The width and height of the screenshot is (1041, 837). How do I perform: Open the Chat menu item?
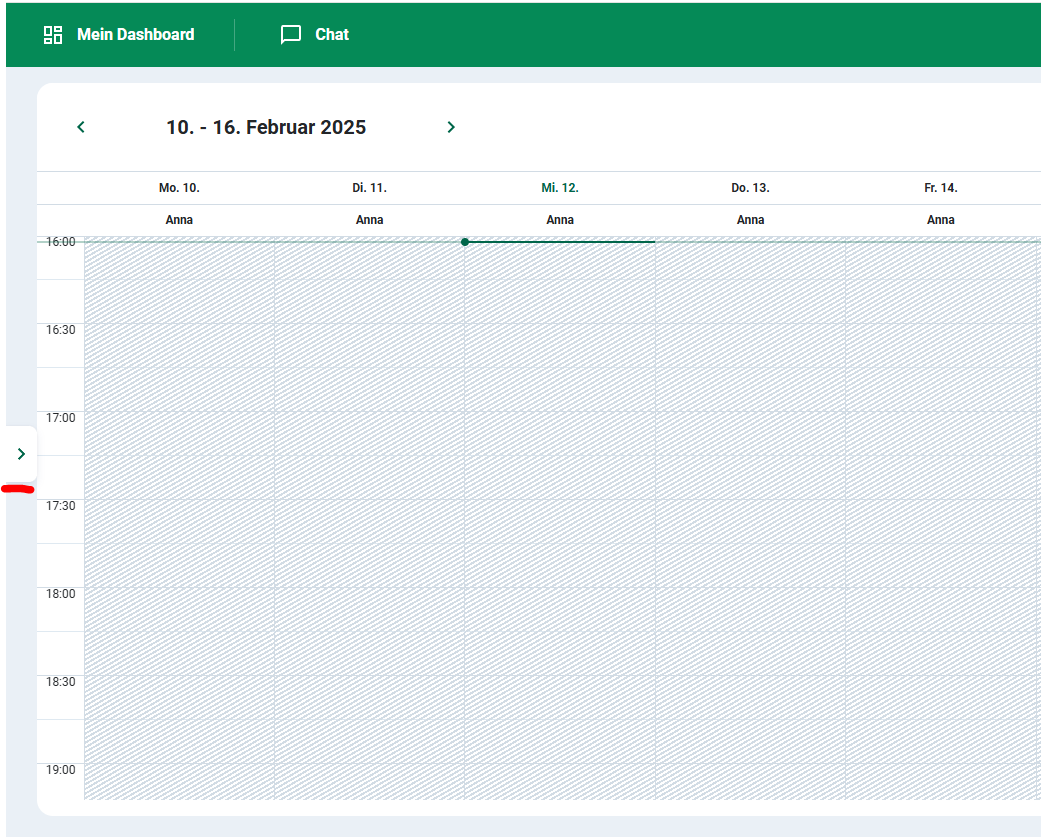pos(332,35)
